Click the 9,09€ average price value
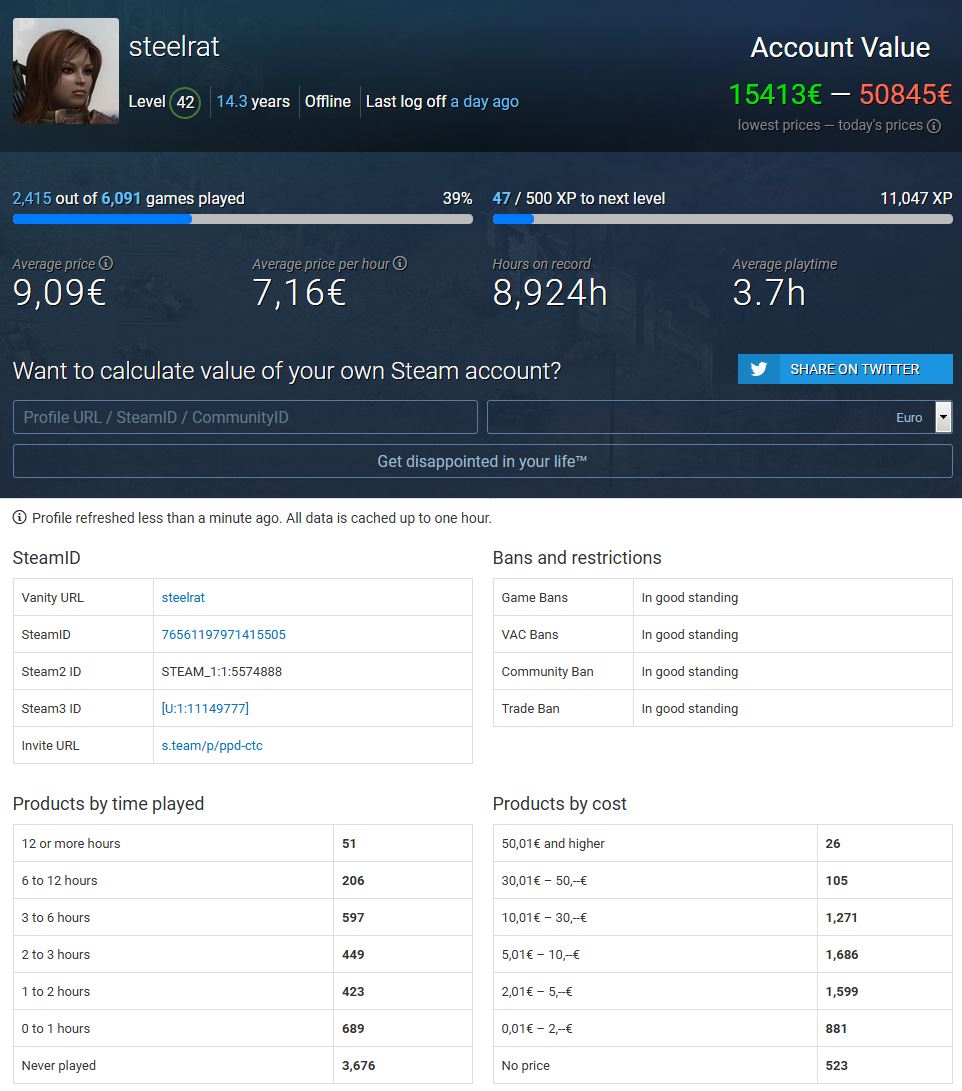Image resolution: width=962 pixels, height=1091 pixels. tap(59, 292)
